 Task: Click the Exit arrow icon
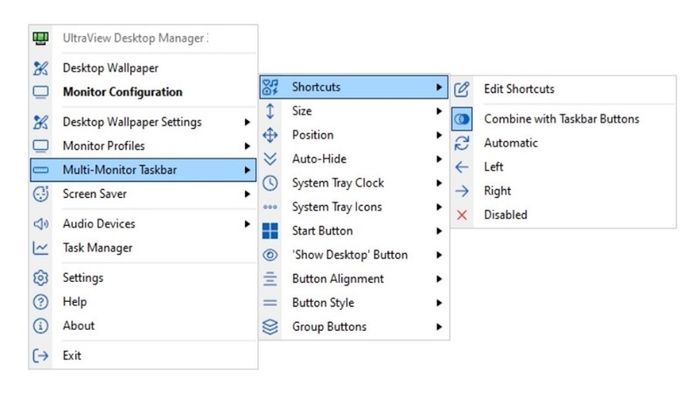coord(41,356)
